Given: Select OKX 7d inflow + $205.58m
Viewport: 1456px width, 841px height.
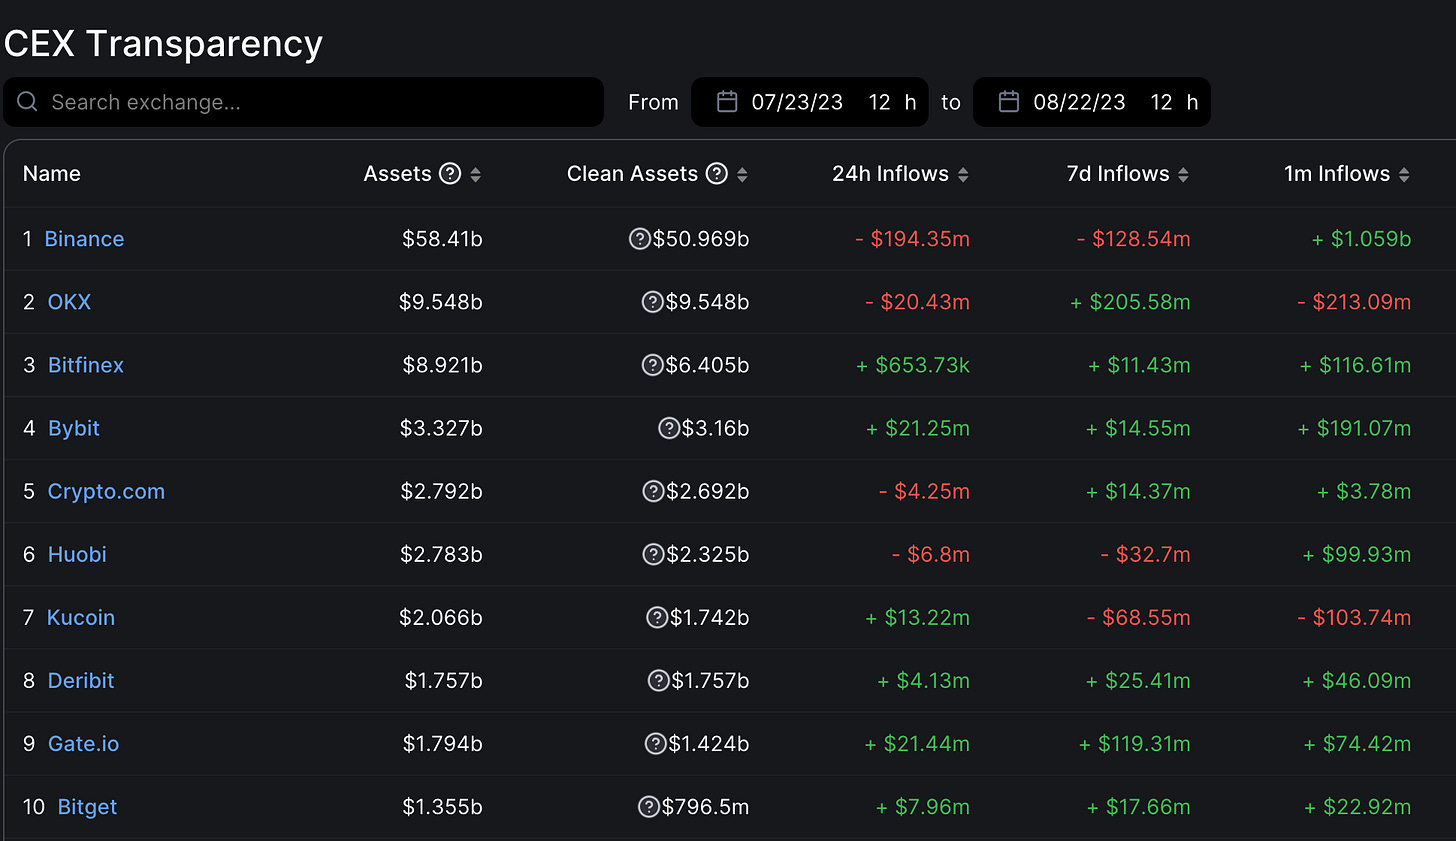Looking at the screenshot, I should click(1130, 302).
